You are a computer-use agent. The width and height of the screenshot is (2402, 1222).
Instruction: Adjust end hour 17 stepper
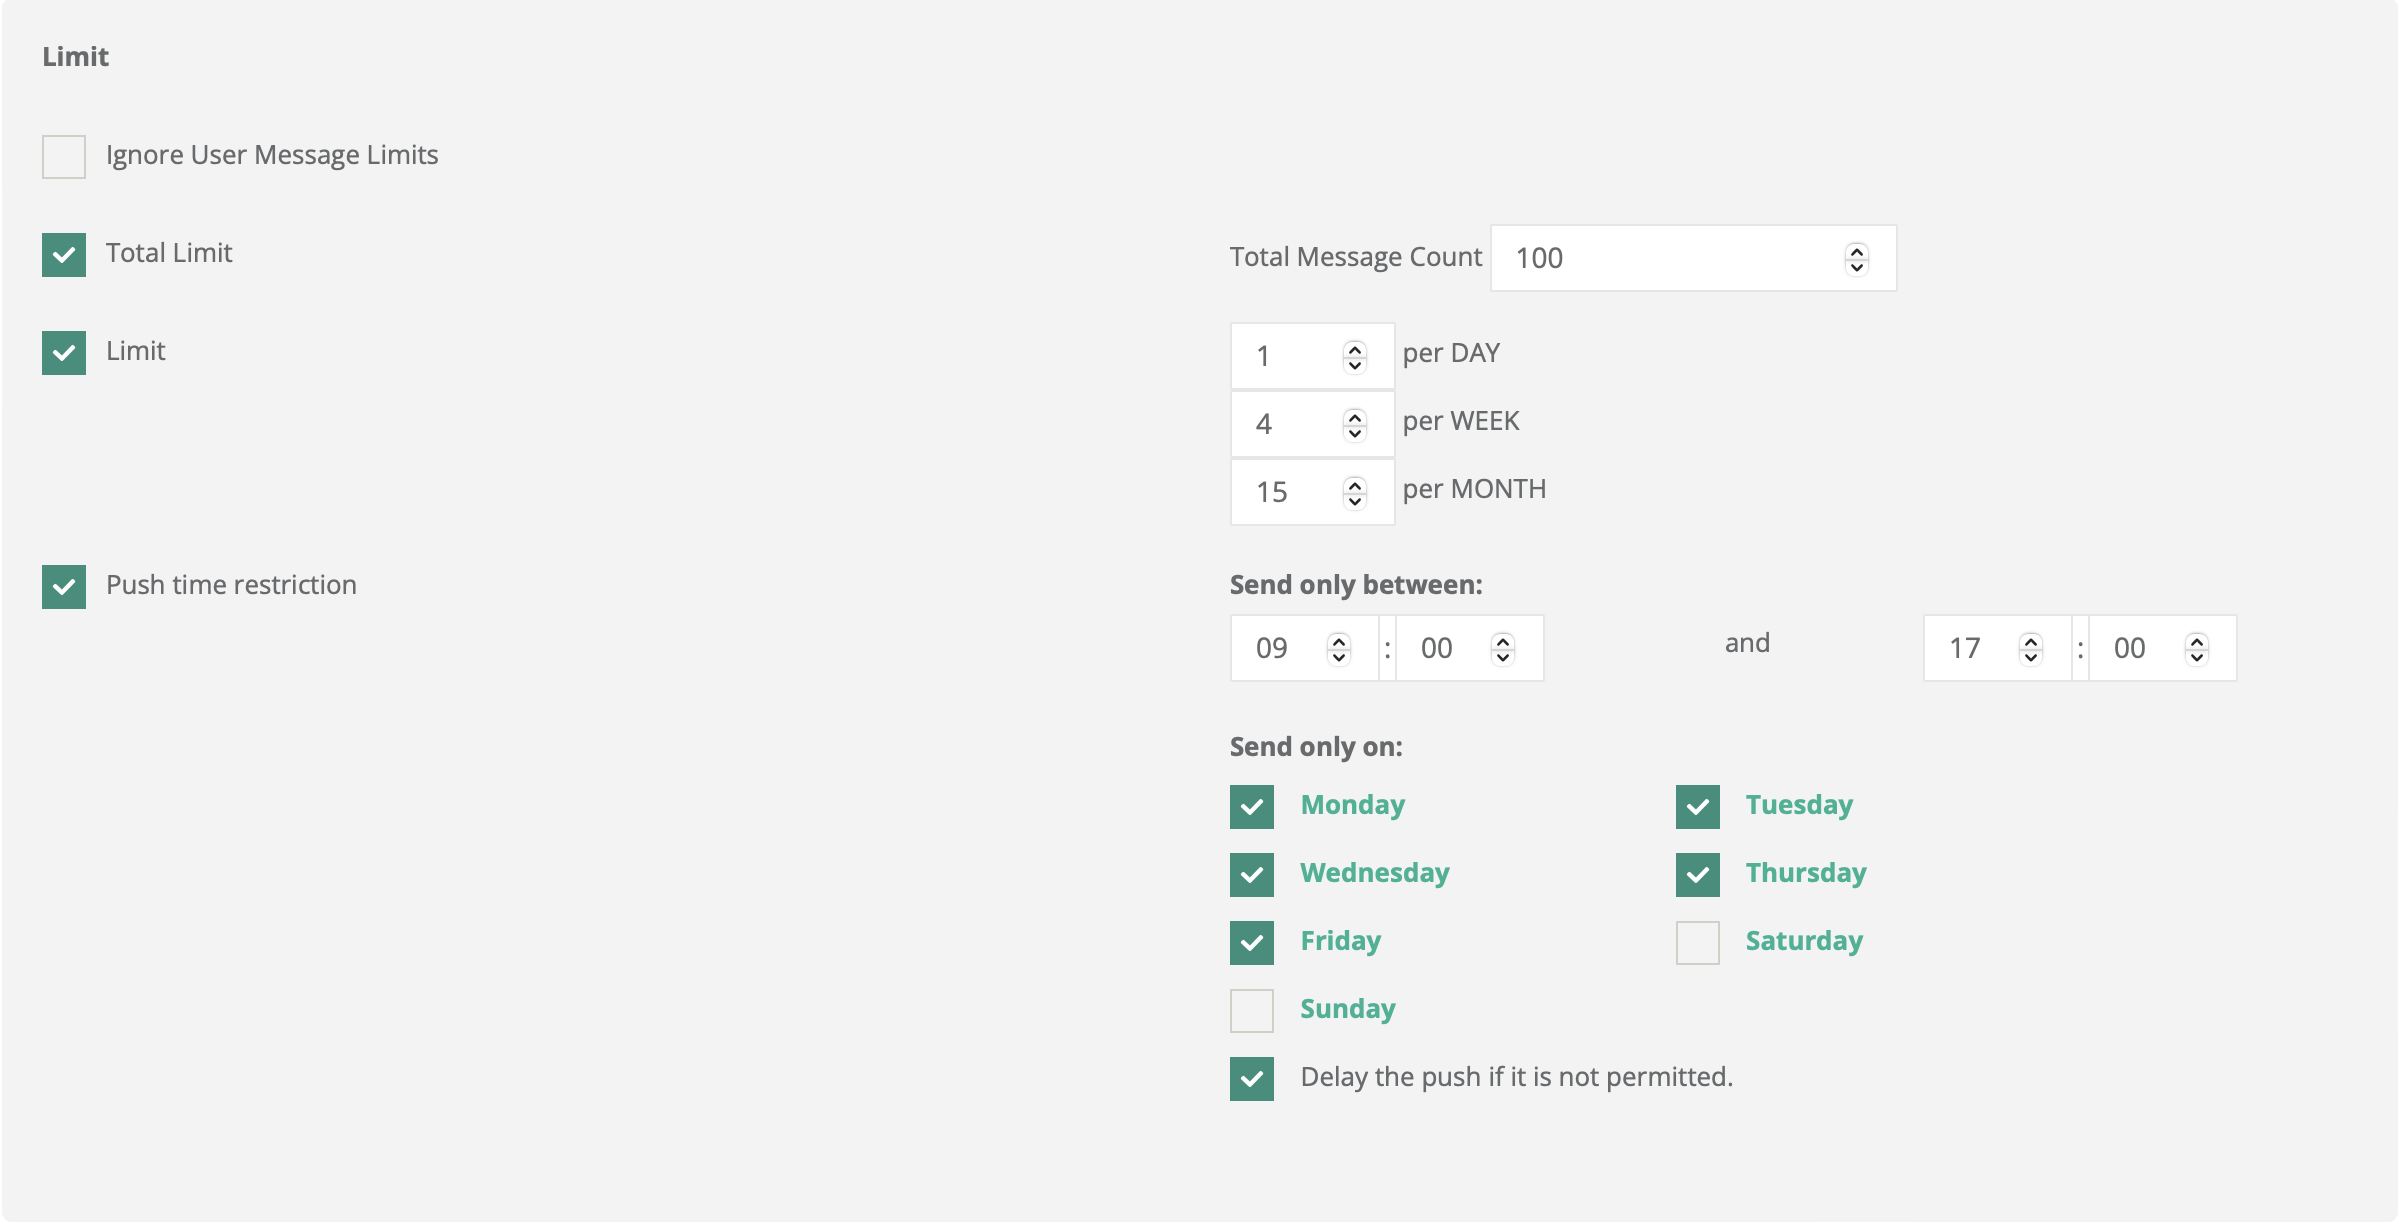[2030, 649]
